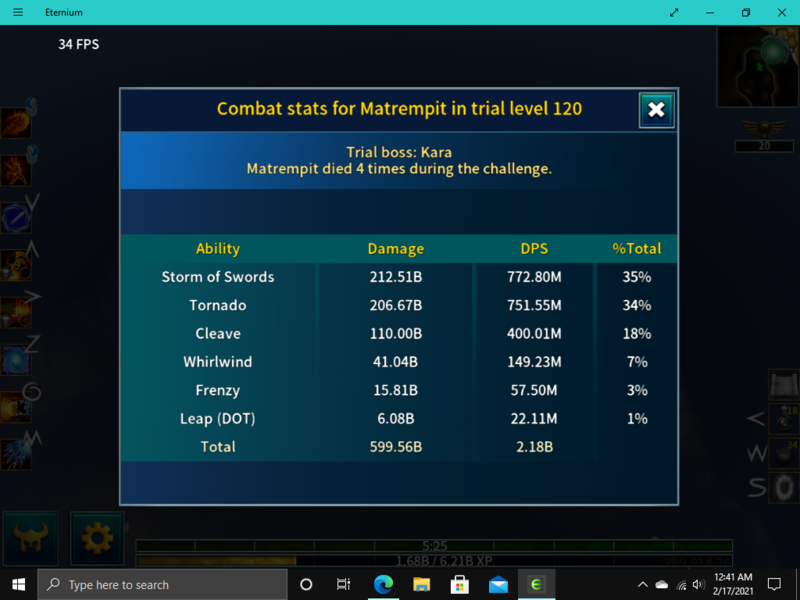Click the minimap in the top-right corner
Screen dimensions: 800x600
click(x=757, y=64)
